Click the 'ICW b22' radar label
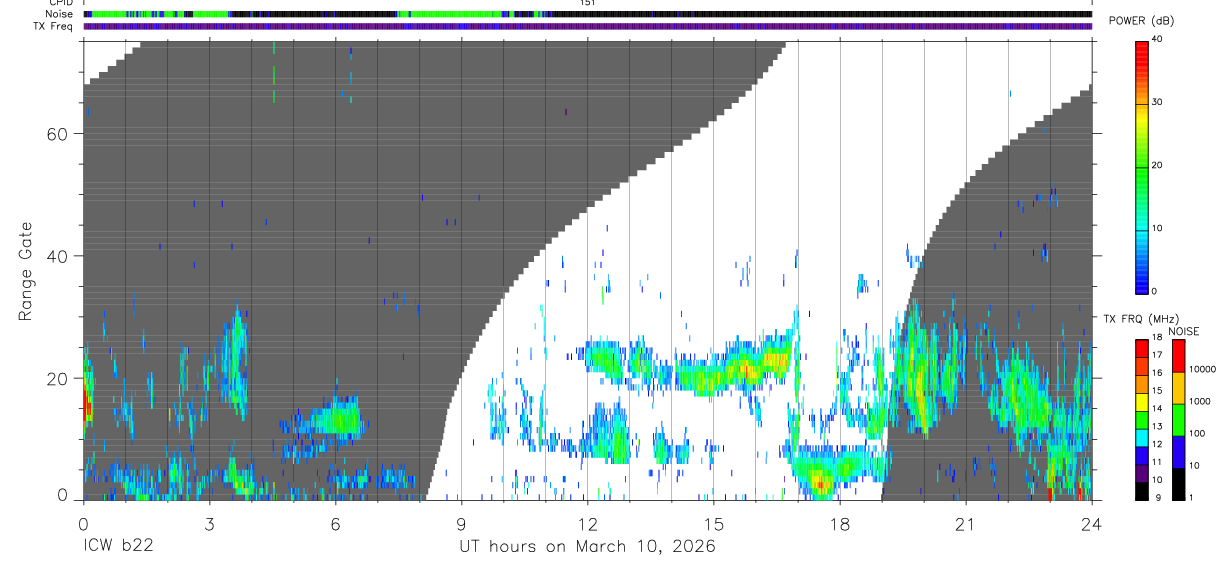Screen dimensions: 1228x567 (118, 547)
